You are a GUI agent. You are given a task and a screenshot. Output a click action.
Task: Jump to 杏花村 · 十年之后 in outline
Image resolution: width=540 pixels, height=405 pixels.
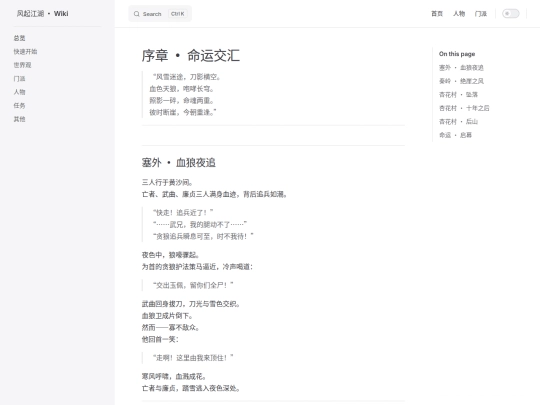pos(464,108)
